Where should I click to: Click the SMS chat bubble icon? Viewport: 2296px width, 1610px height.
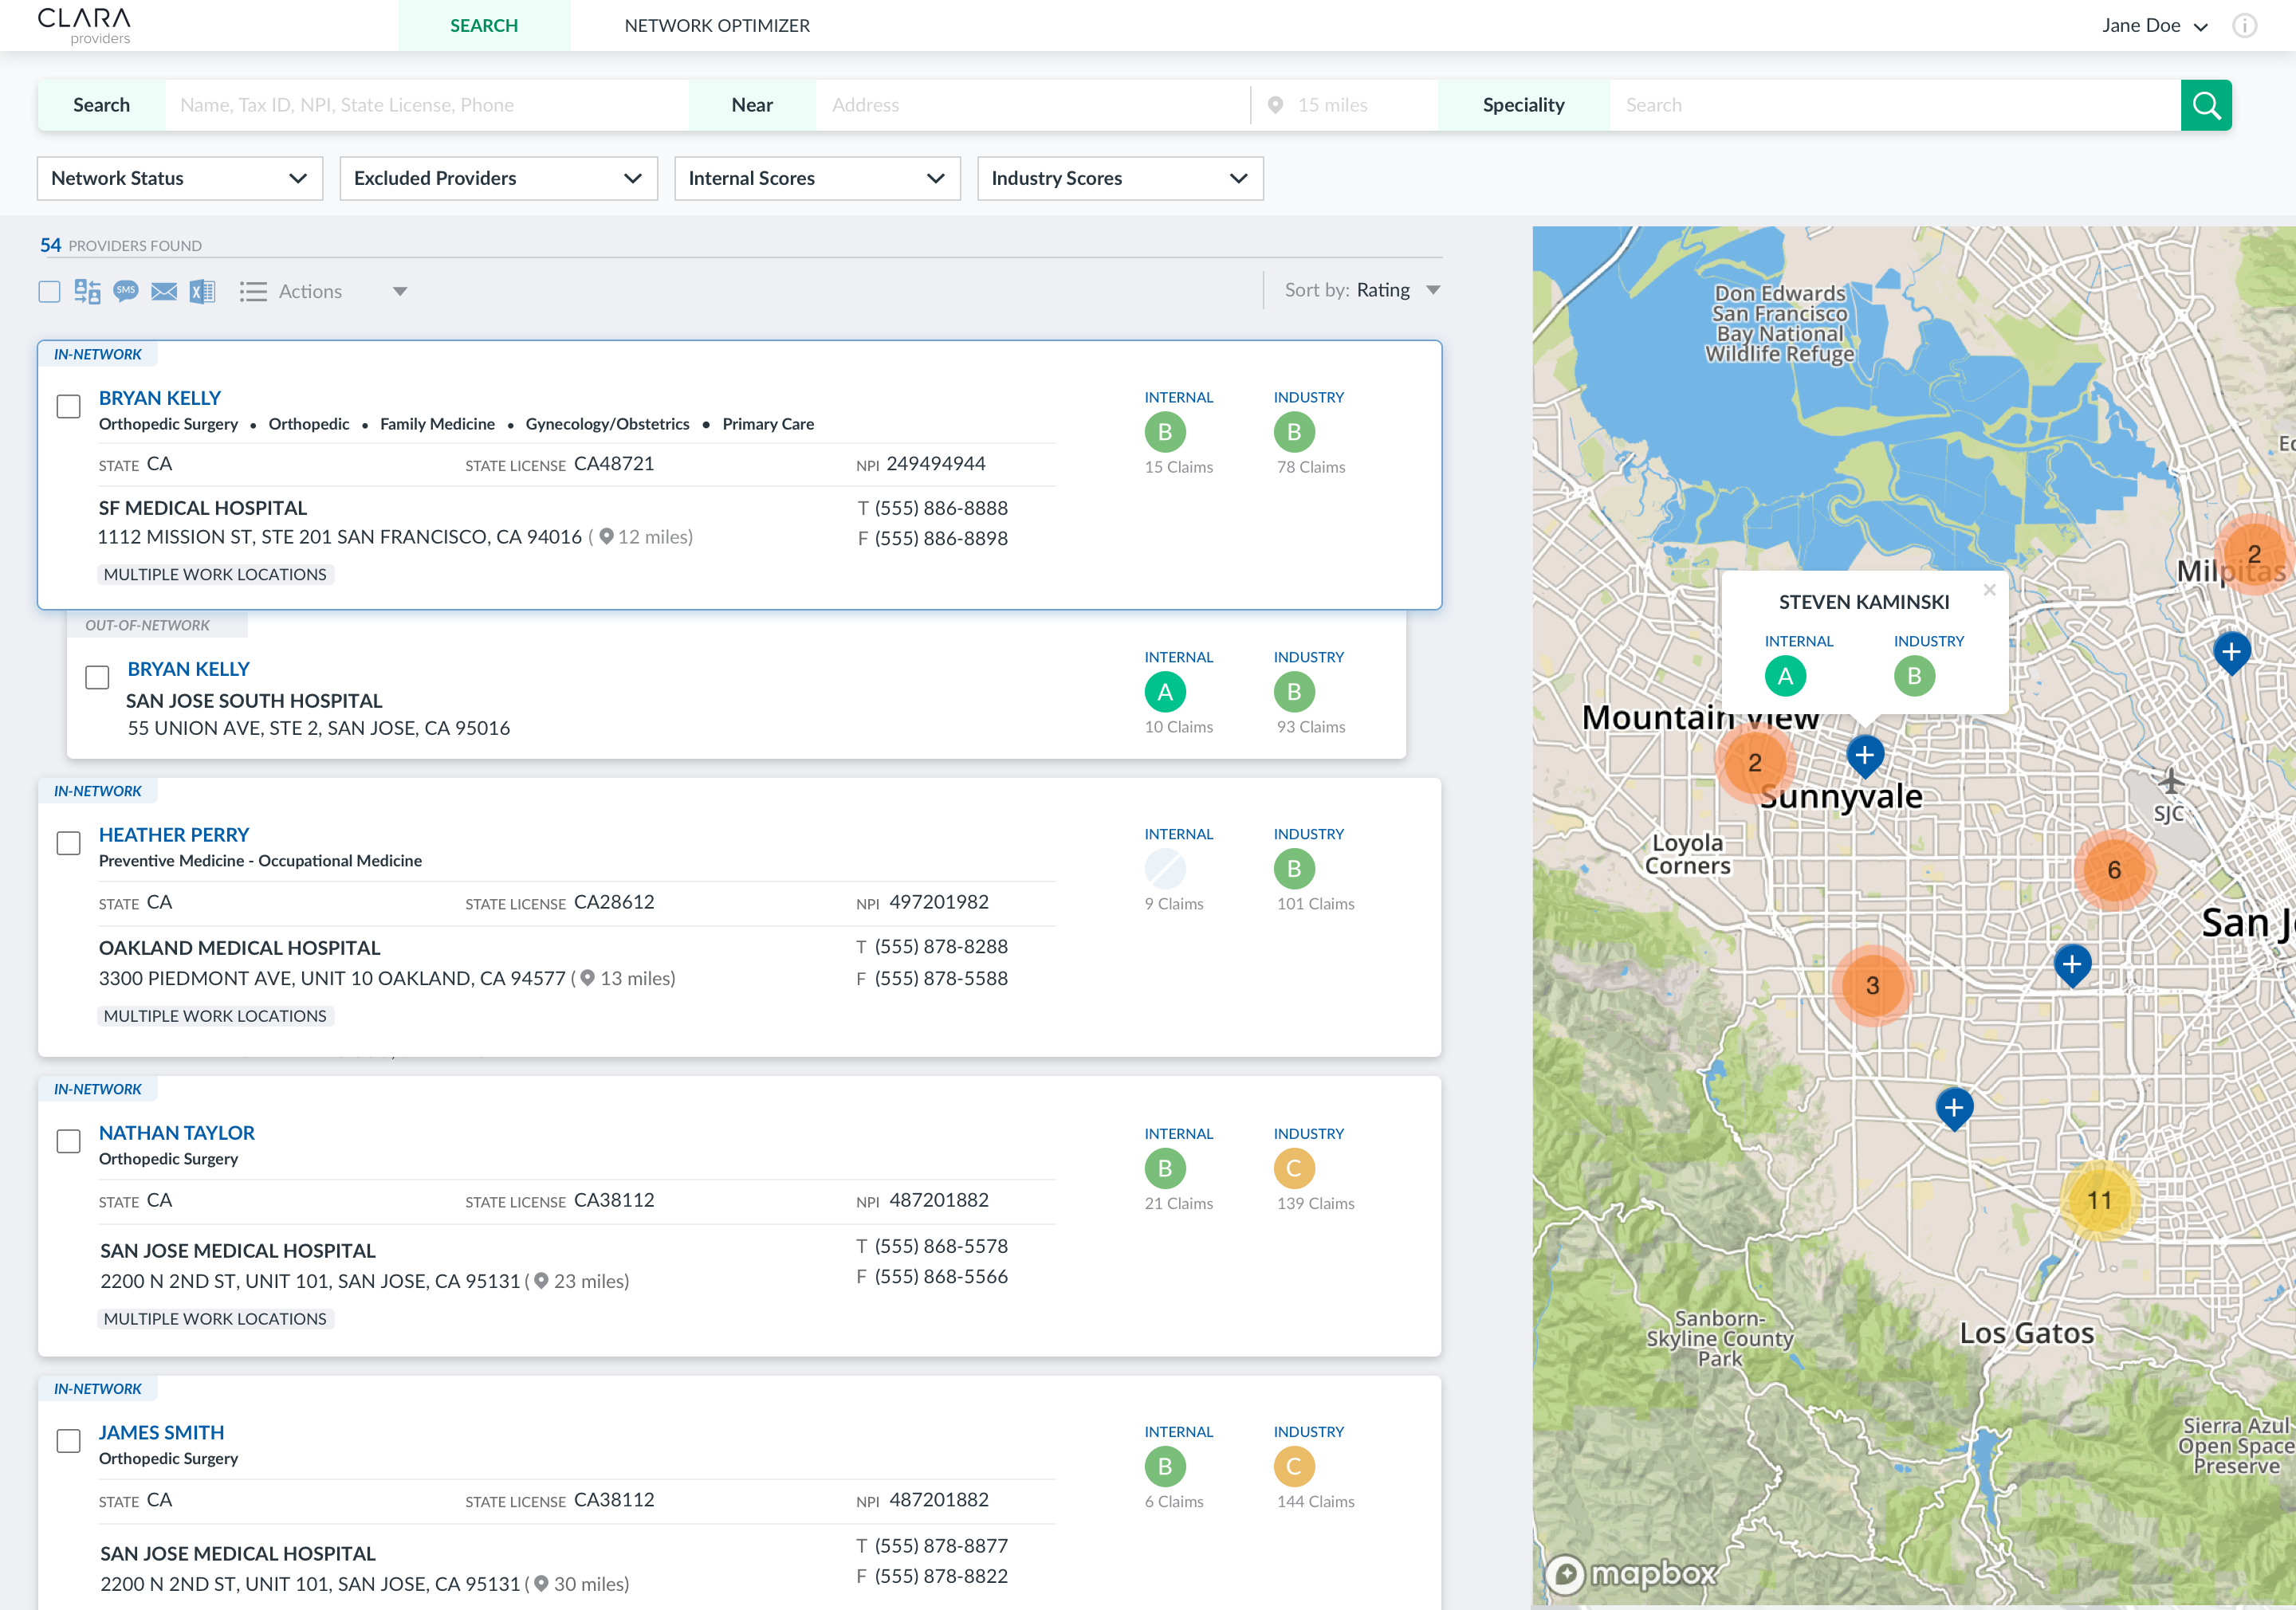[x=126, y=291]
